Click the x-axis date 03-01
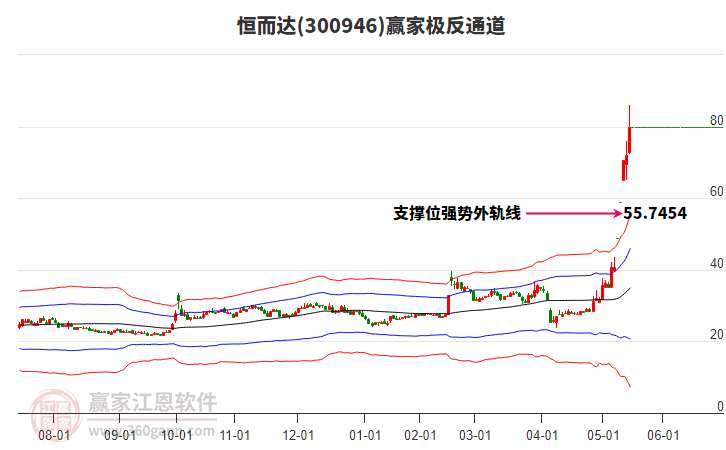Viewport: 726px width, 450px height. click(x=475, y=436)
